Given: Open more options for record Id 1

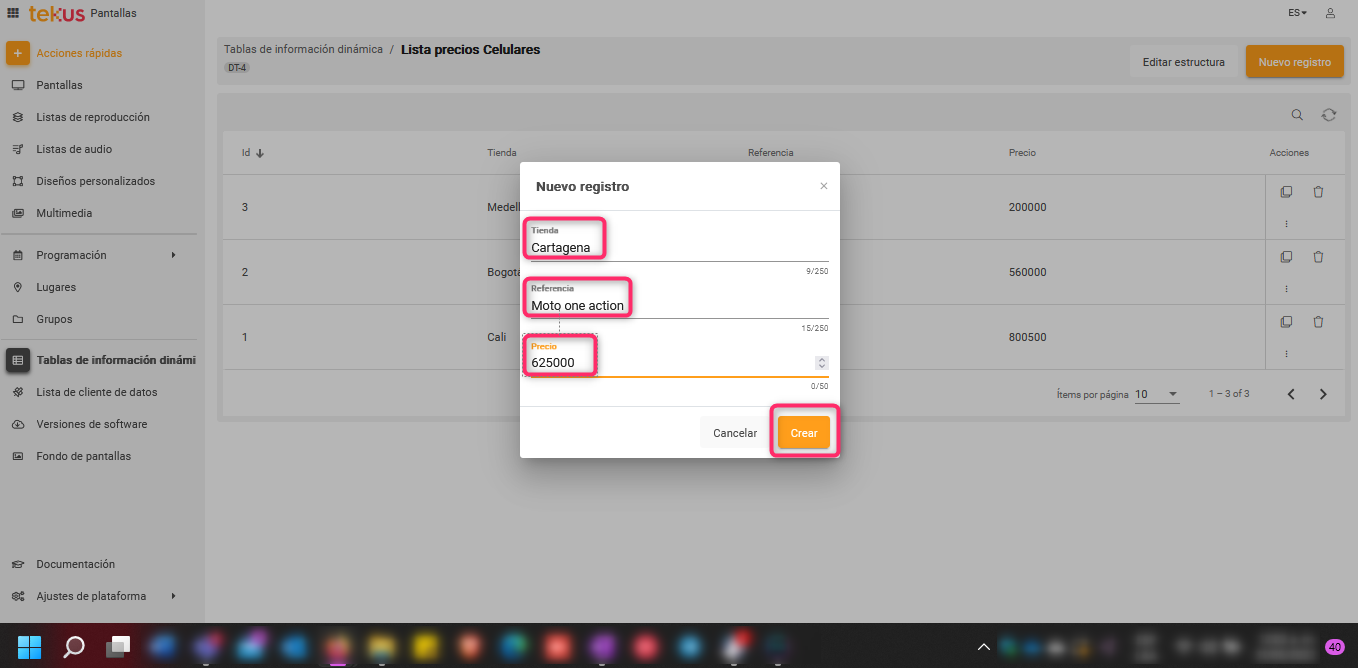Looking at the screenshot, I should point(1287,354).
